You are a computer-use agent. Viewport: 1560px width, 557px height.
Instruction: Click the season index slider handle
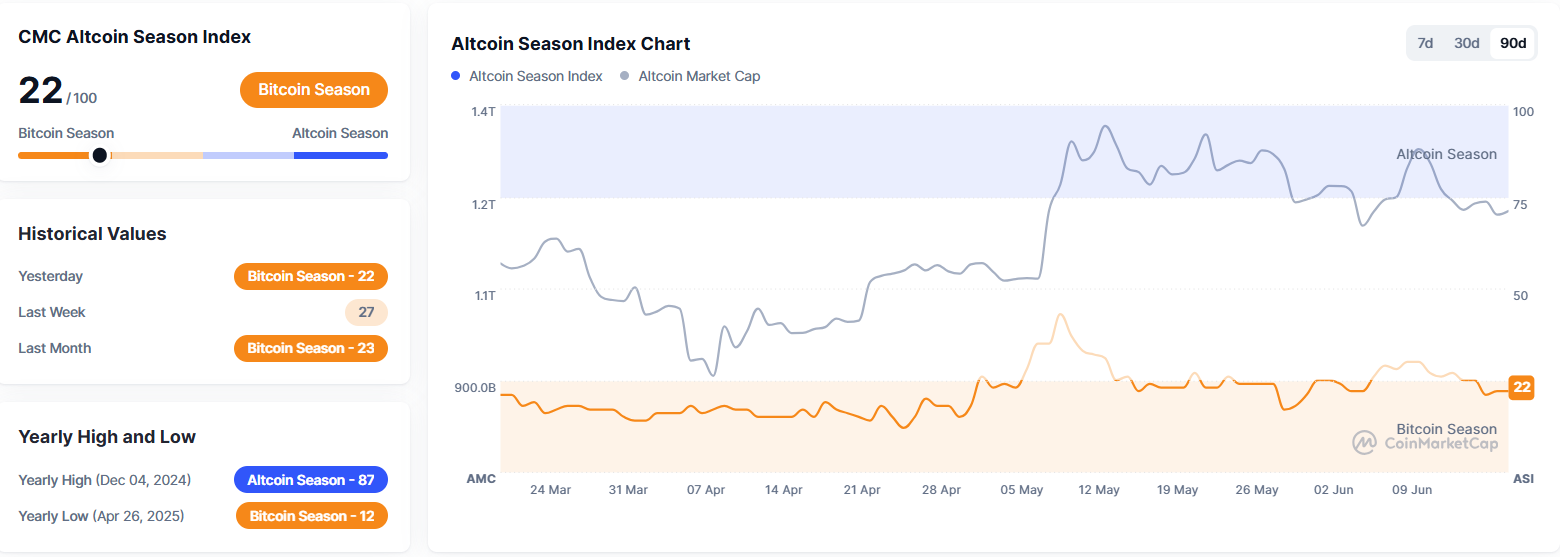(x=99, y=155)
